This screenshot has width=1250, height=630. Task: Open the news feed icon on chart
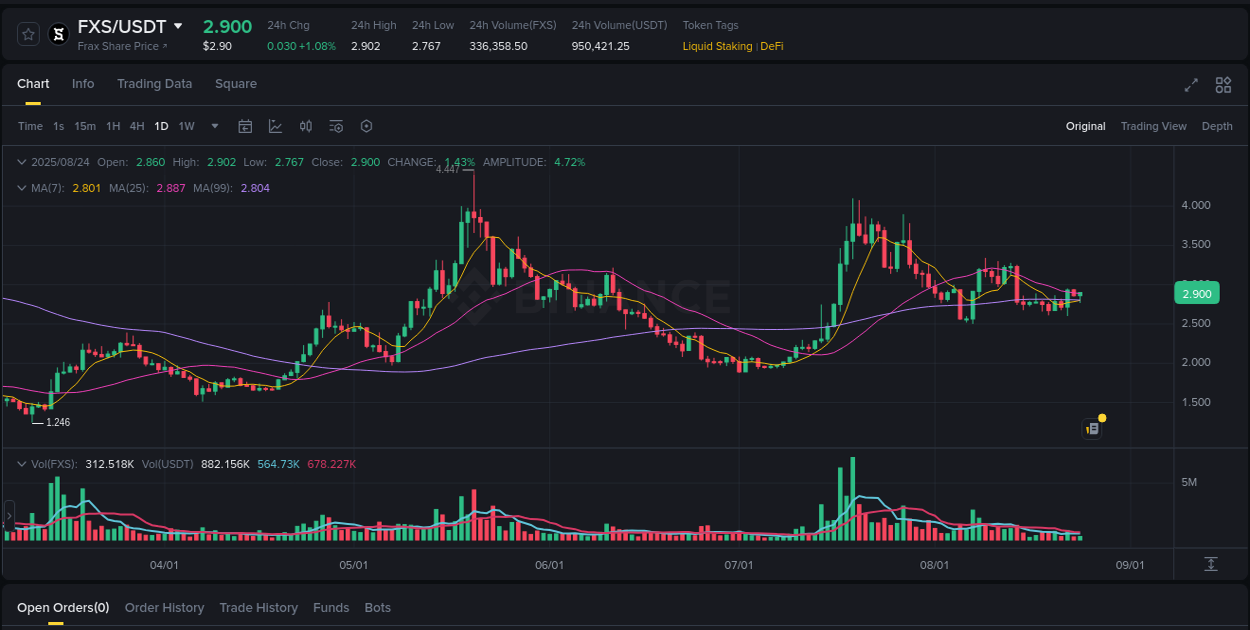(1092, 427)
